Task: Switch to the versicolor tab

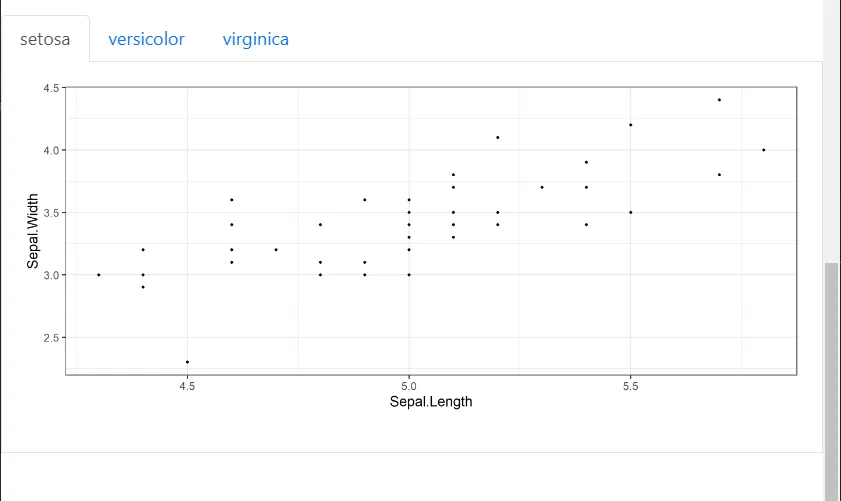Action: click(x=146, y=39)
